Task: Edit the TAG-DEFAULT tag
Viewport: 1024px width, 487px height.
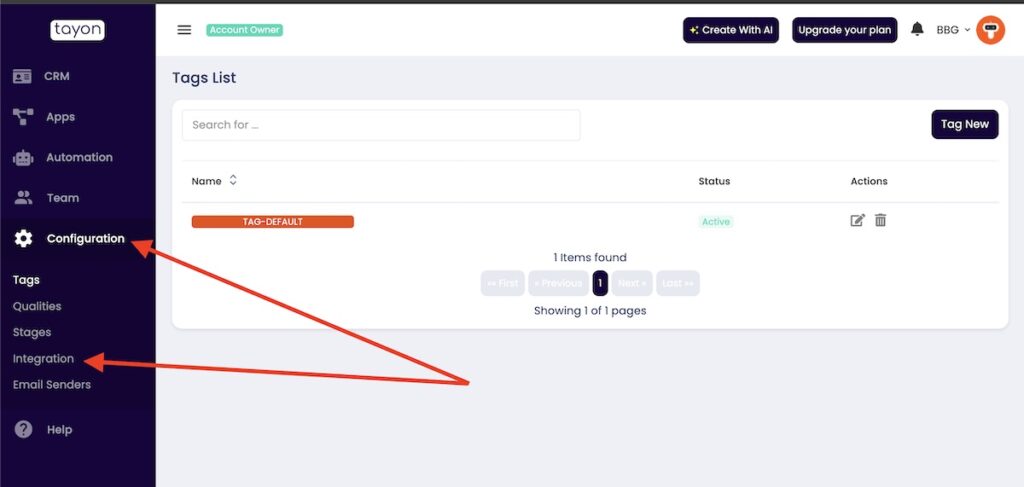Action: pyautogui.click(x=857, y=221)
